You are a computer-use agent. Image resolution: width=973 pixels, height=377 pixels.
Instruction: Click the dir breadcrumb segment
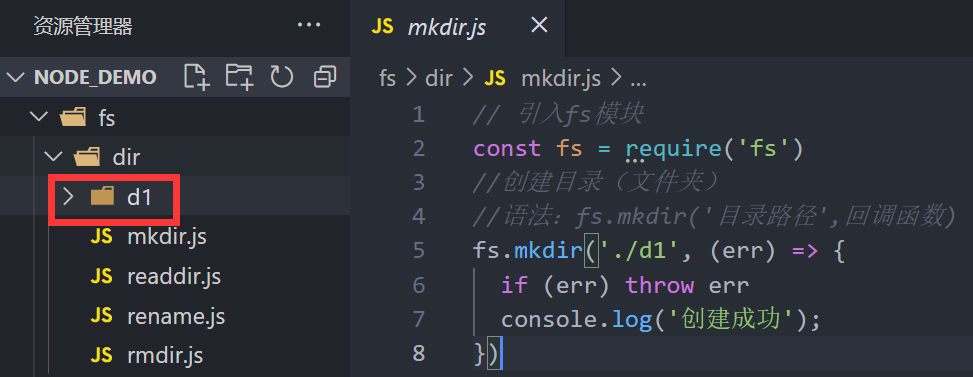[x=439, y=78]
